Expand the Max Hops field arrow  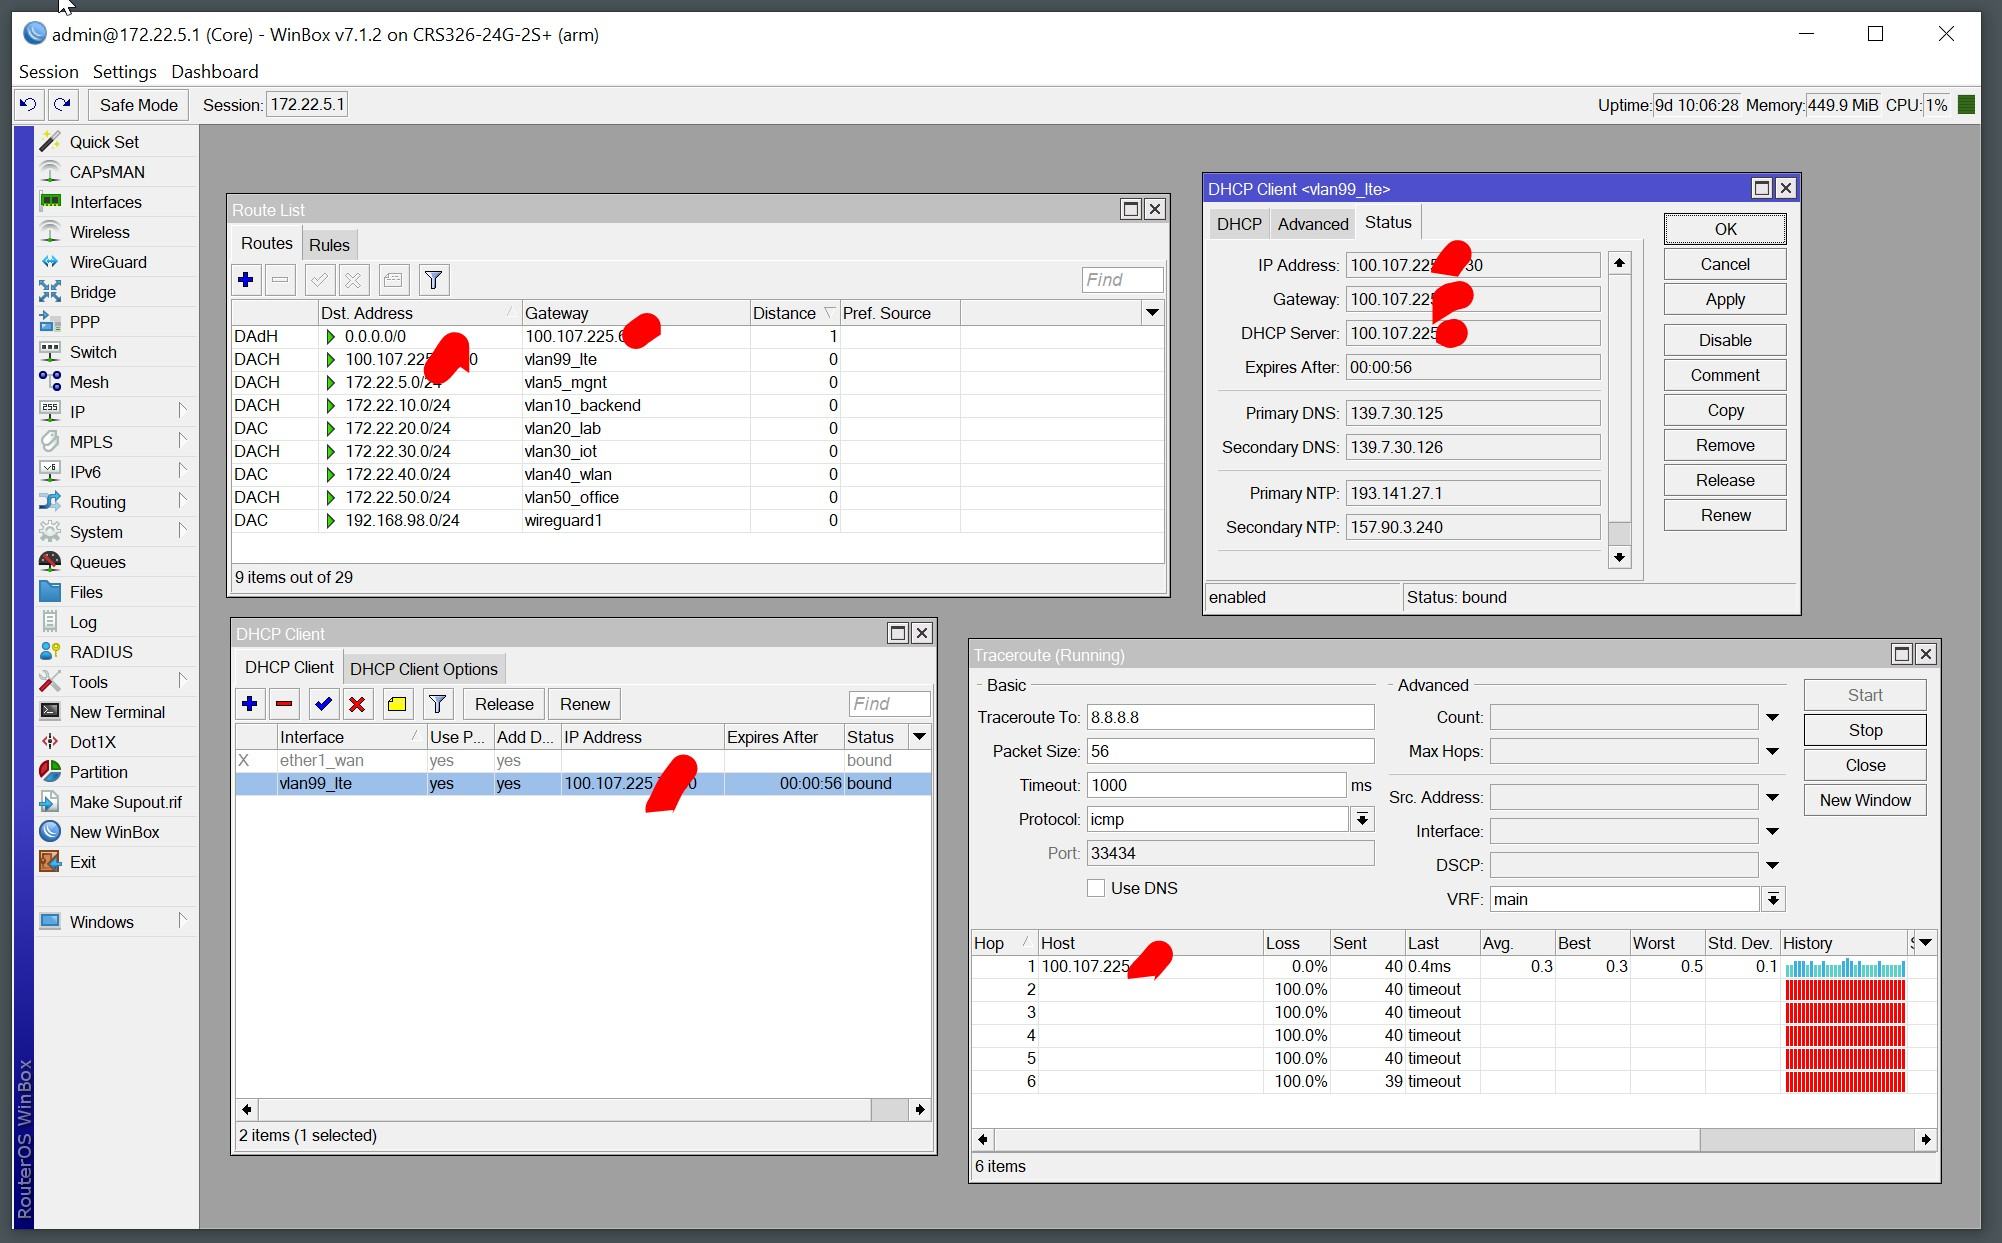click(x=1772, y=751)
